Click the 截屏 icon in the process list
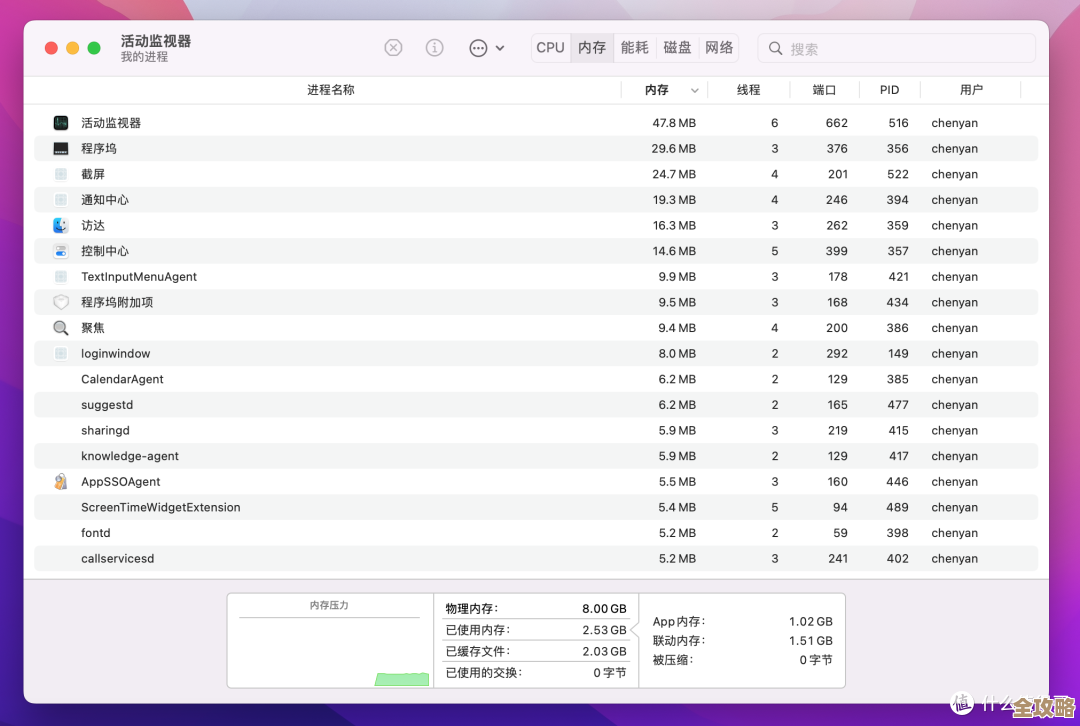This screenshot has width=1080, height=726. click(x=60, y=174)
